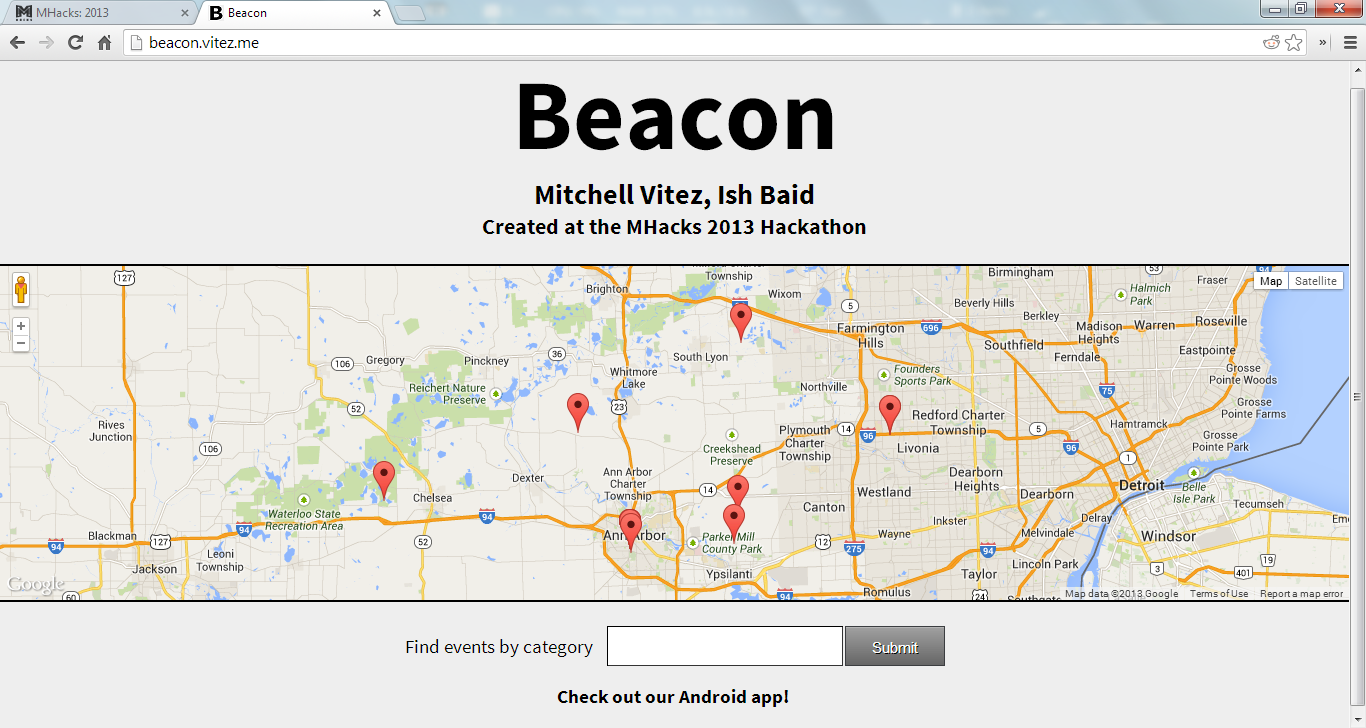The image size is (1366, 728).
Task: Zoom in the map with plus button
Action: click(21, 326)
